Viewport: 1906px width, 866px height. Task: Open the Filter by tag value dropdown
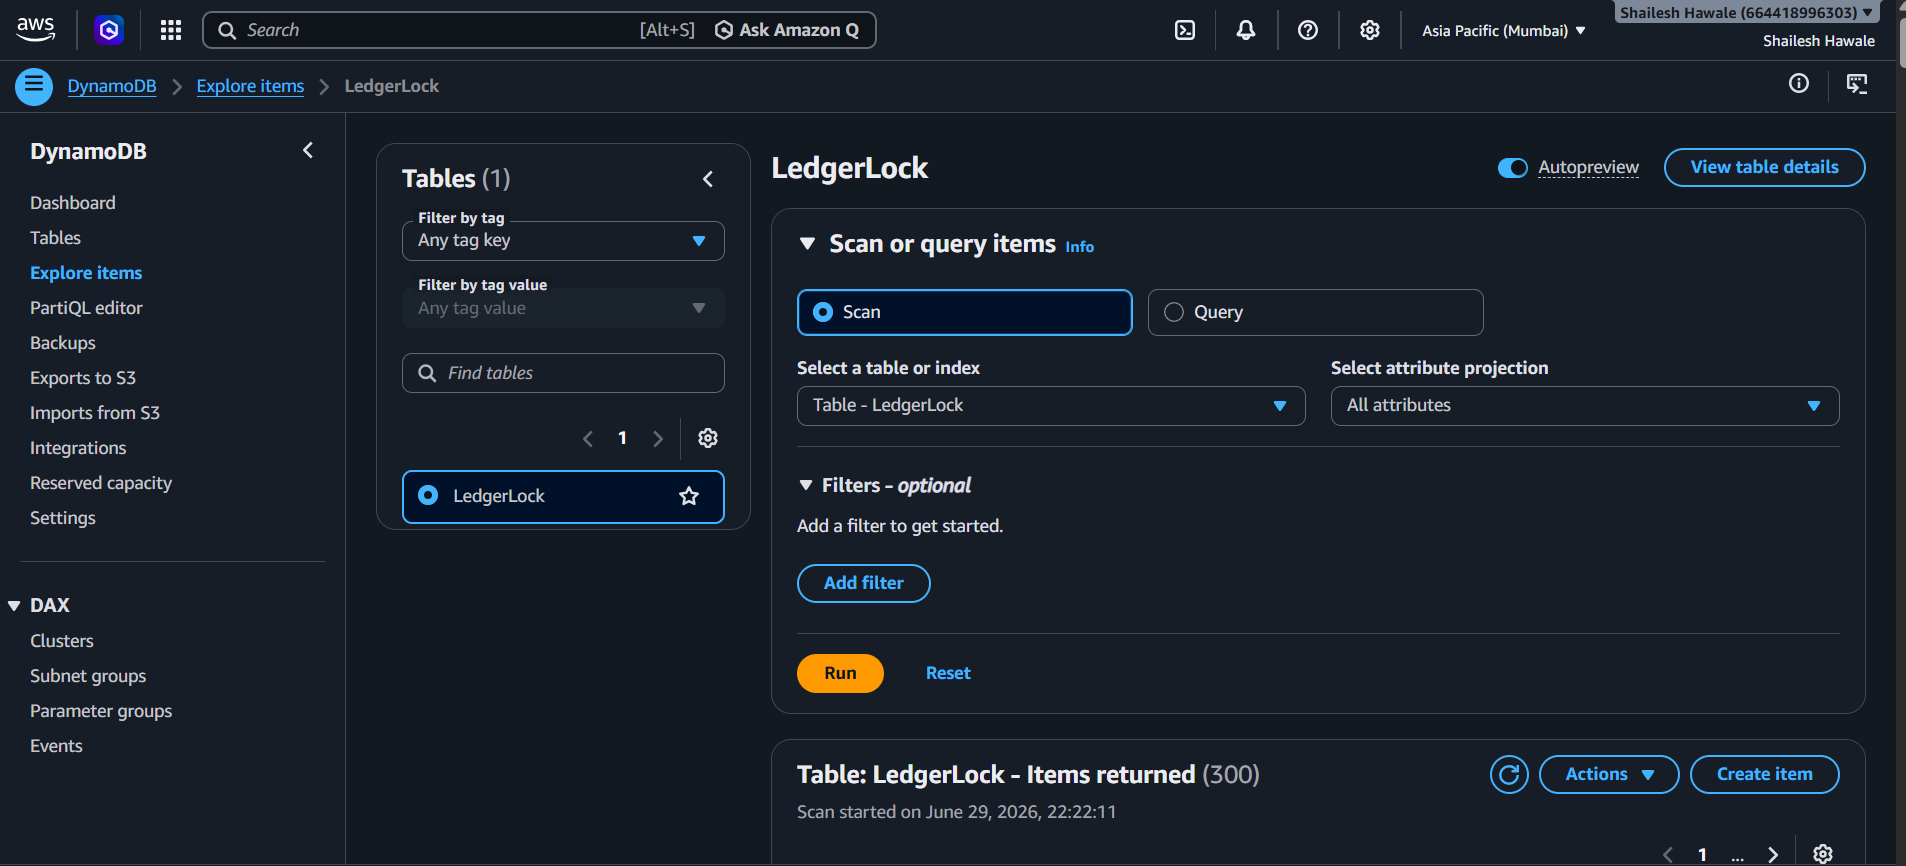pos(563,308)
